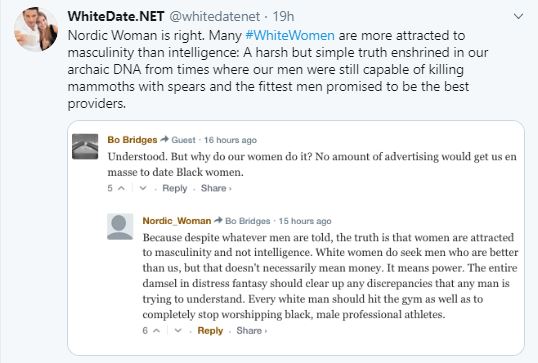This screenshot has height=363, width=538.
Task: Open the Nordic_Woman username link
Action: point(177,221)
